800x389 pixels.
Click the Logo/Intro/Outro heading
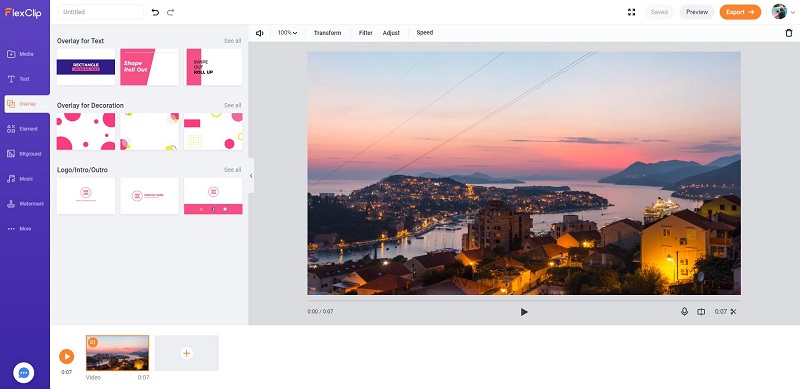pos(82,169)
